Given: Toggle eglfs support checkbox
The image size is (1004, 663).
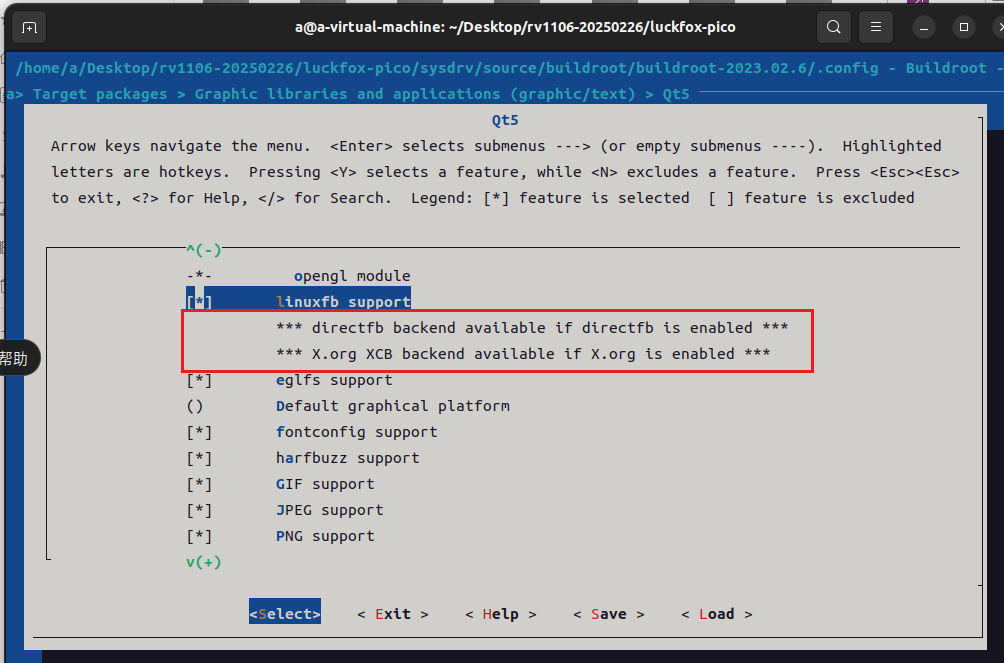Looking at the screenshot, I should [x=199, y=380].
